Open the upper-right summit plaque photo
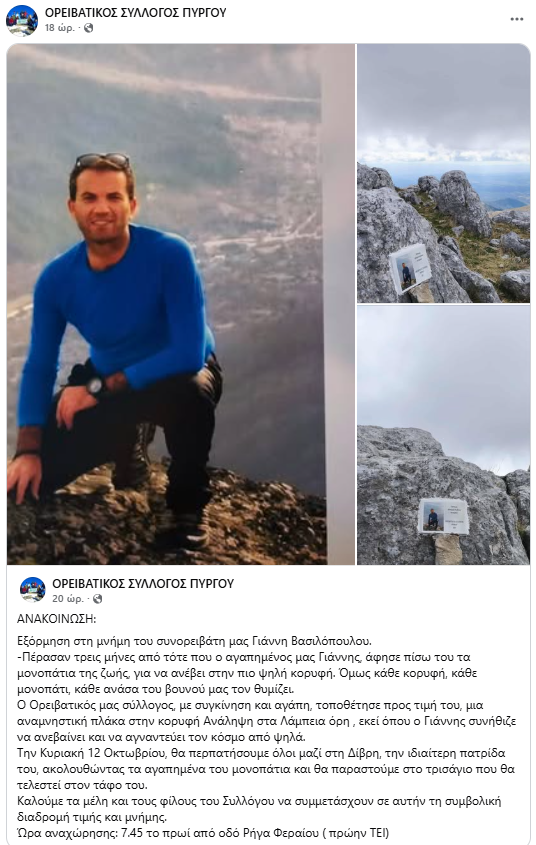This screenshot has width=536, height=845. pos(443,174)
